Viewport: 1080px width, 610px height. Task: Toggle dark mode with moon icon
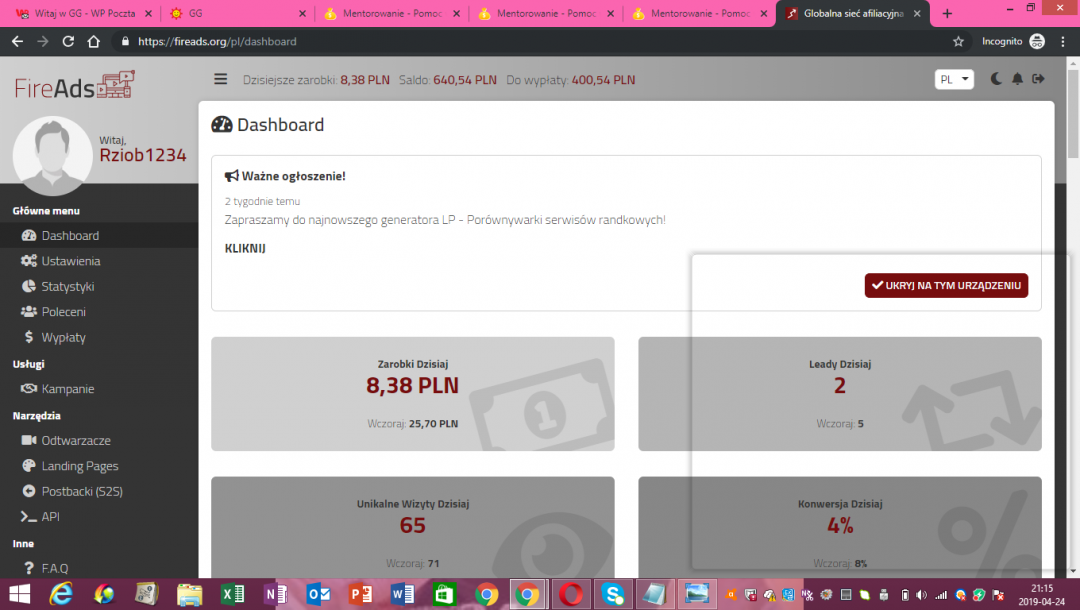click(996, 80)
